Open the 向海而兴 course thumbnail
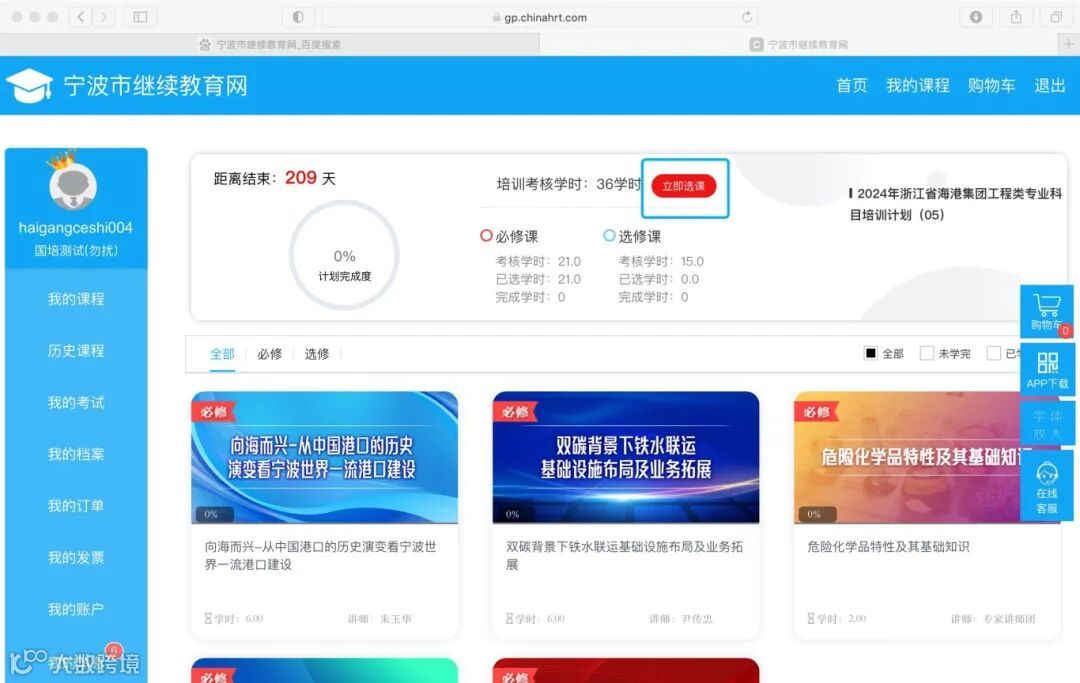 tap(324, 458)
